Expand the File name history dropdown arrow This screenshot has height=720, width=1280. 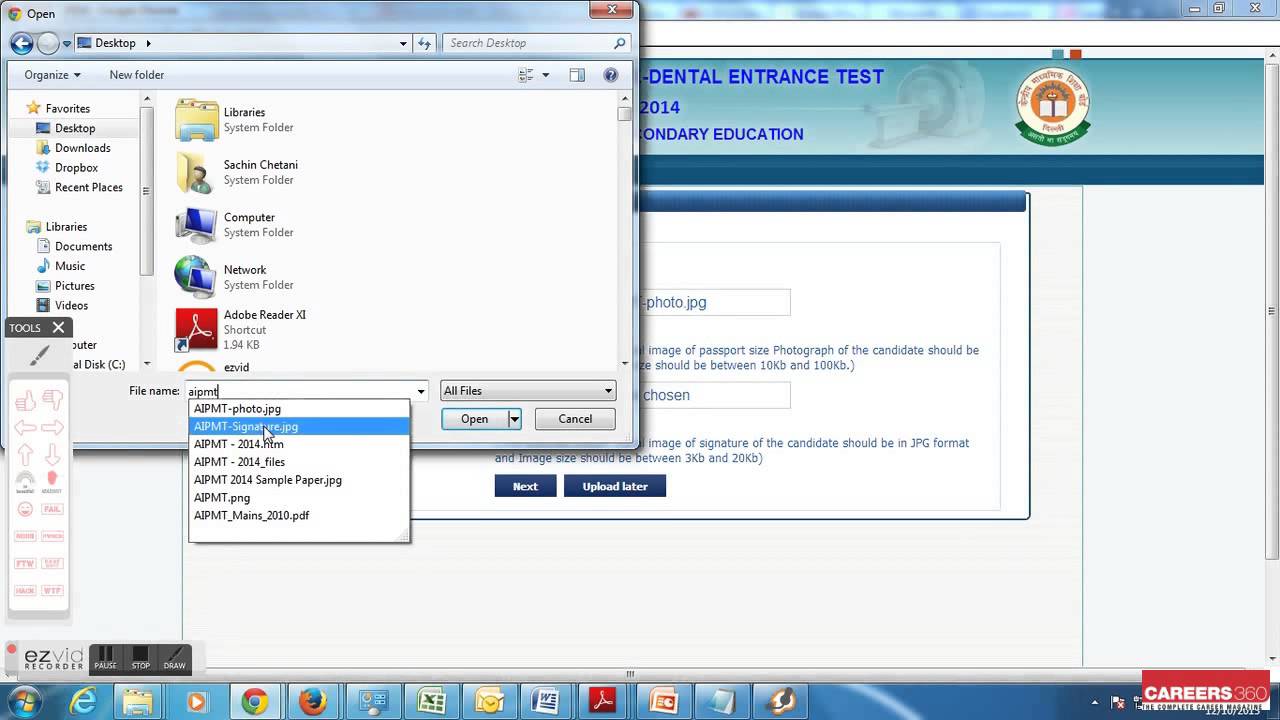[x=421, y=391]
